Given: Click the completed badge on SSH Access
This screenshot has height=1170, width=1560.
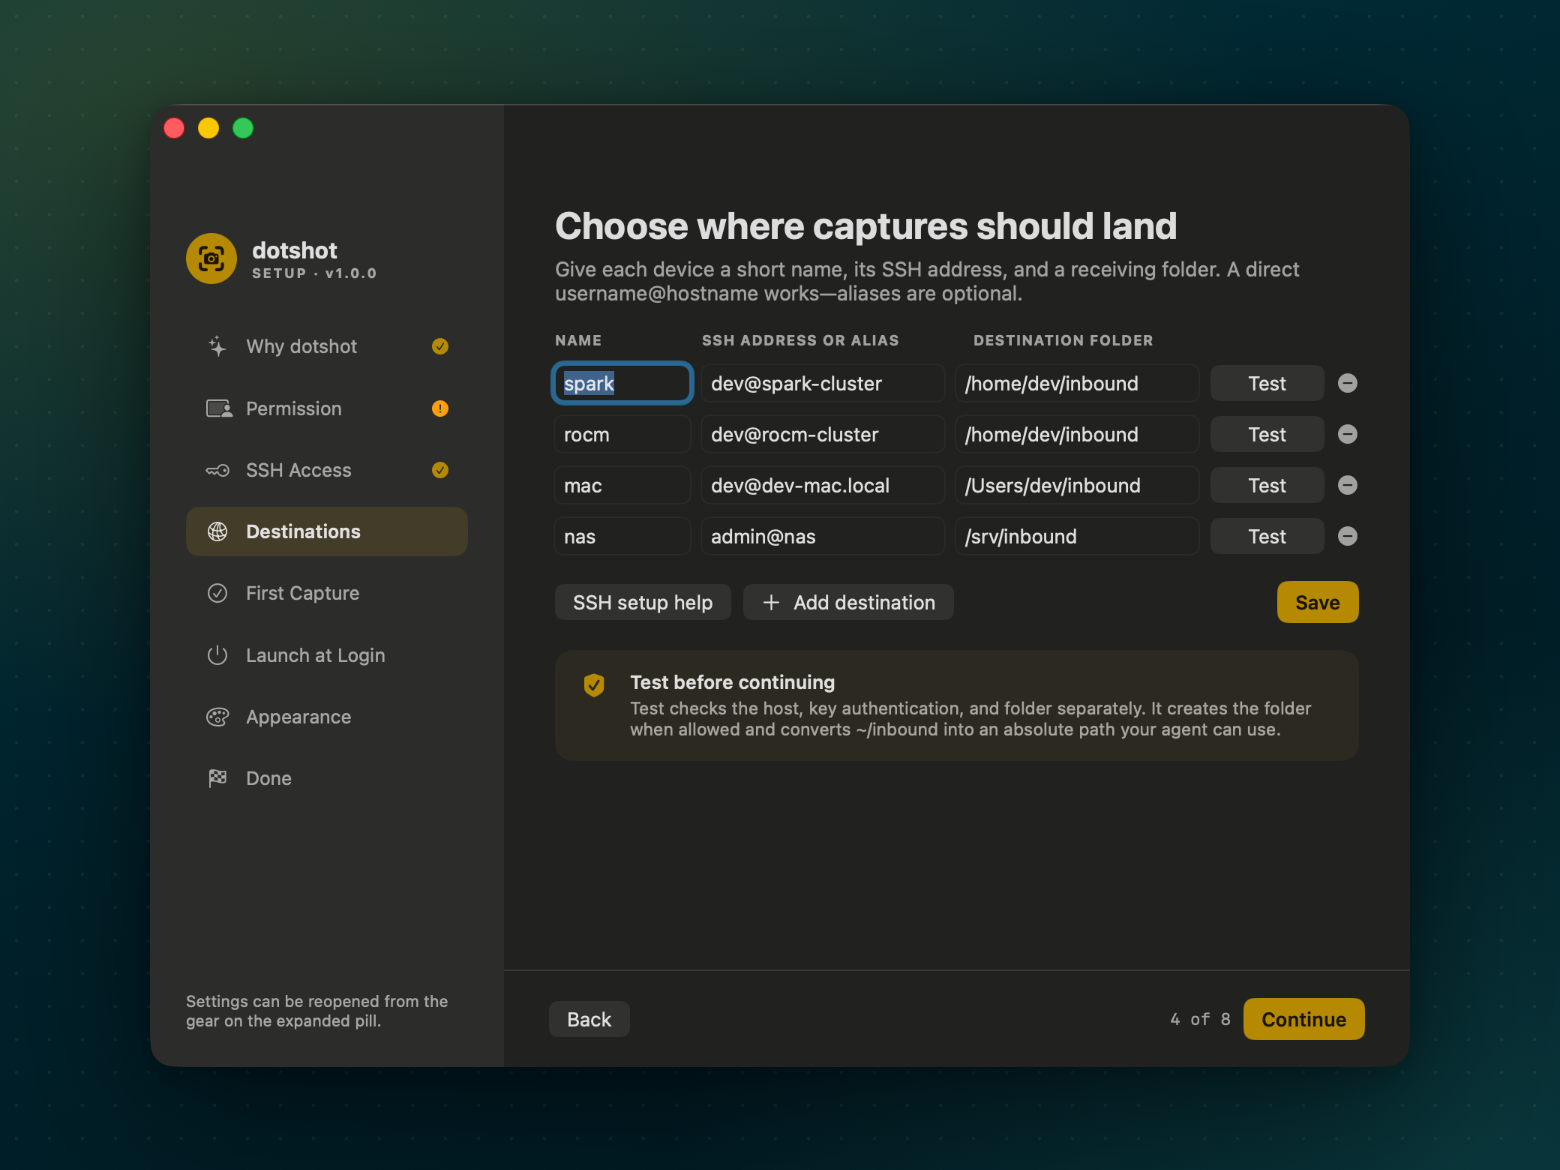Looking at the screenshot, I should [x=440, y=470].
